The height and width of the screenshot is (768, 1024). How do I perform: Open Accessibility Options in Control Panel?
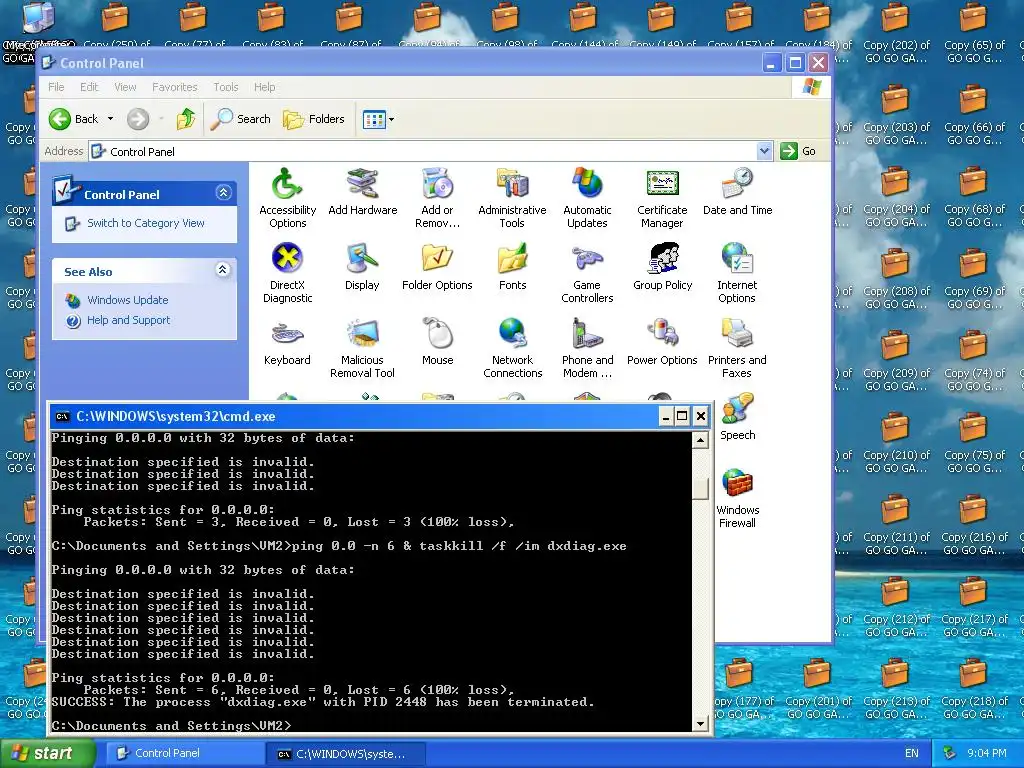tap(287, 198)
